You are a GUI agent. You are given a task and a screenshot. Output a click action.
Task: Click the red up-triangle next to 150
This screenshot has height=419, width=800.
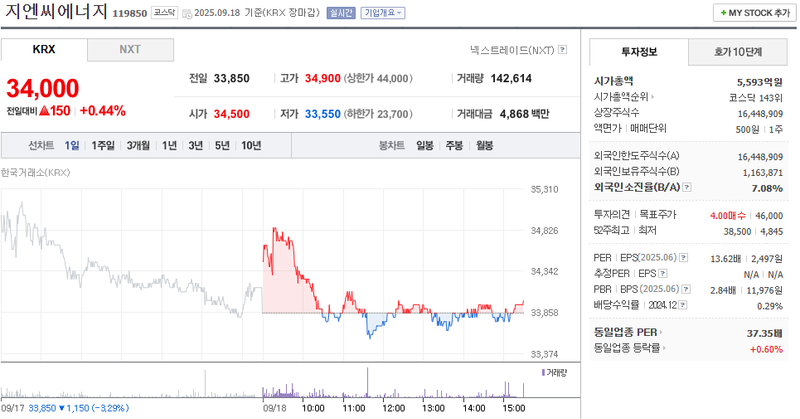pyautogui.click(x=44, y=111)
